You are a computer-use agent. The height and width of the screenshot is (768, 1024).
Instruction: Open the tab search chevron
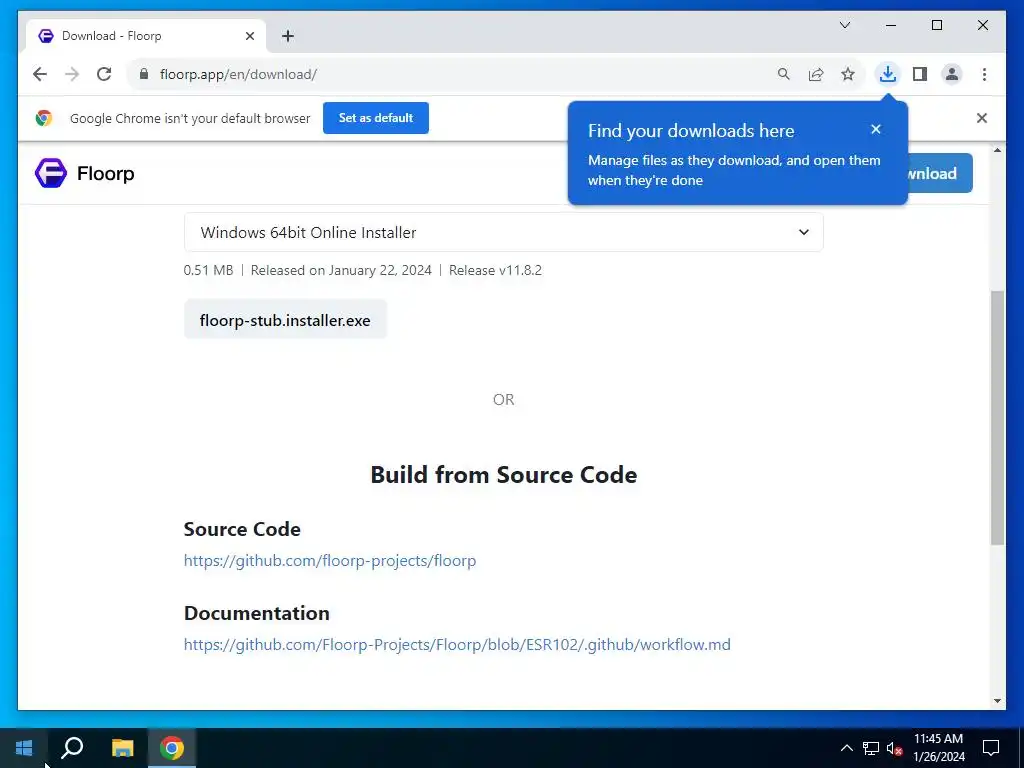tap(844, 25)
